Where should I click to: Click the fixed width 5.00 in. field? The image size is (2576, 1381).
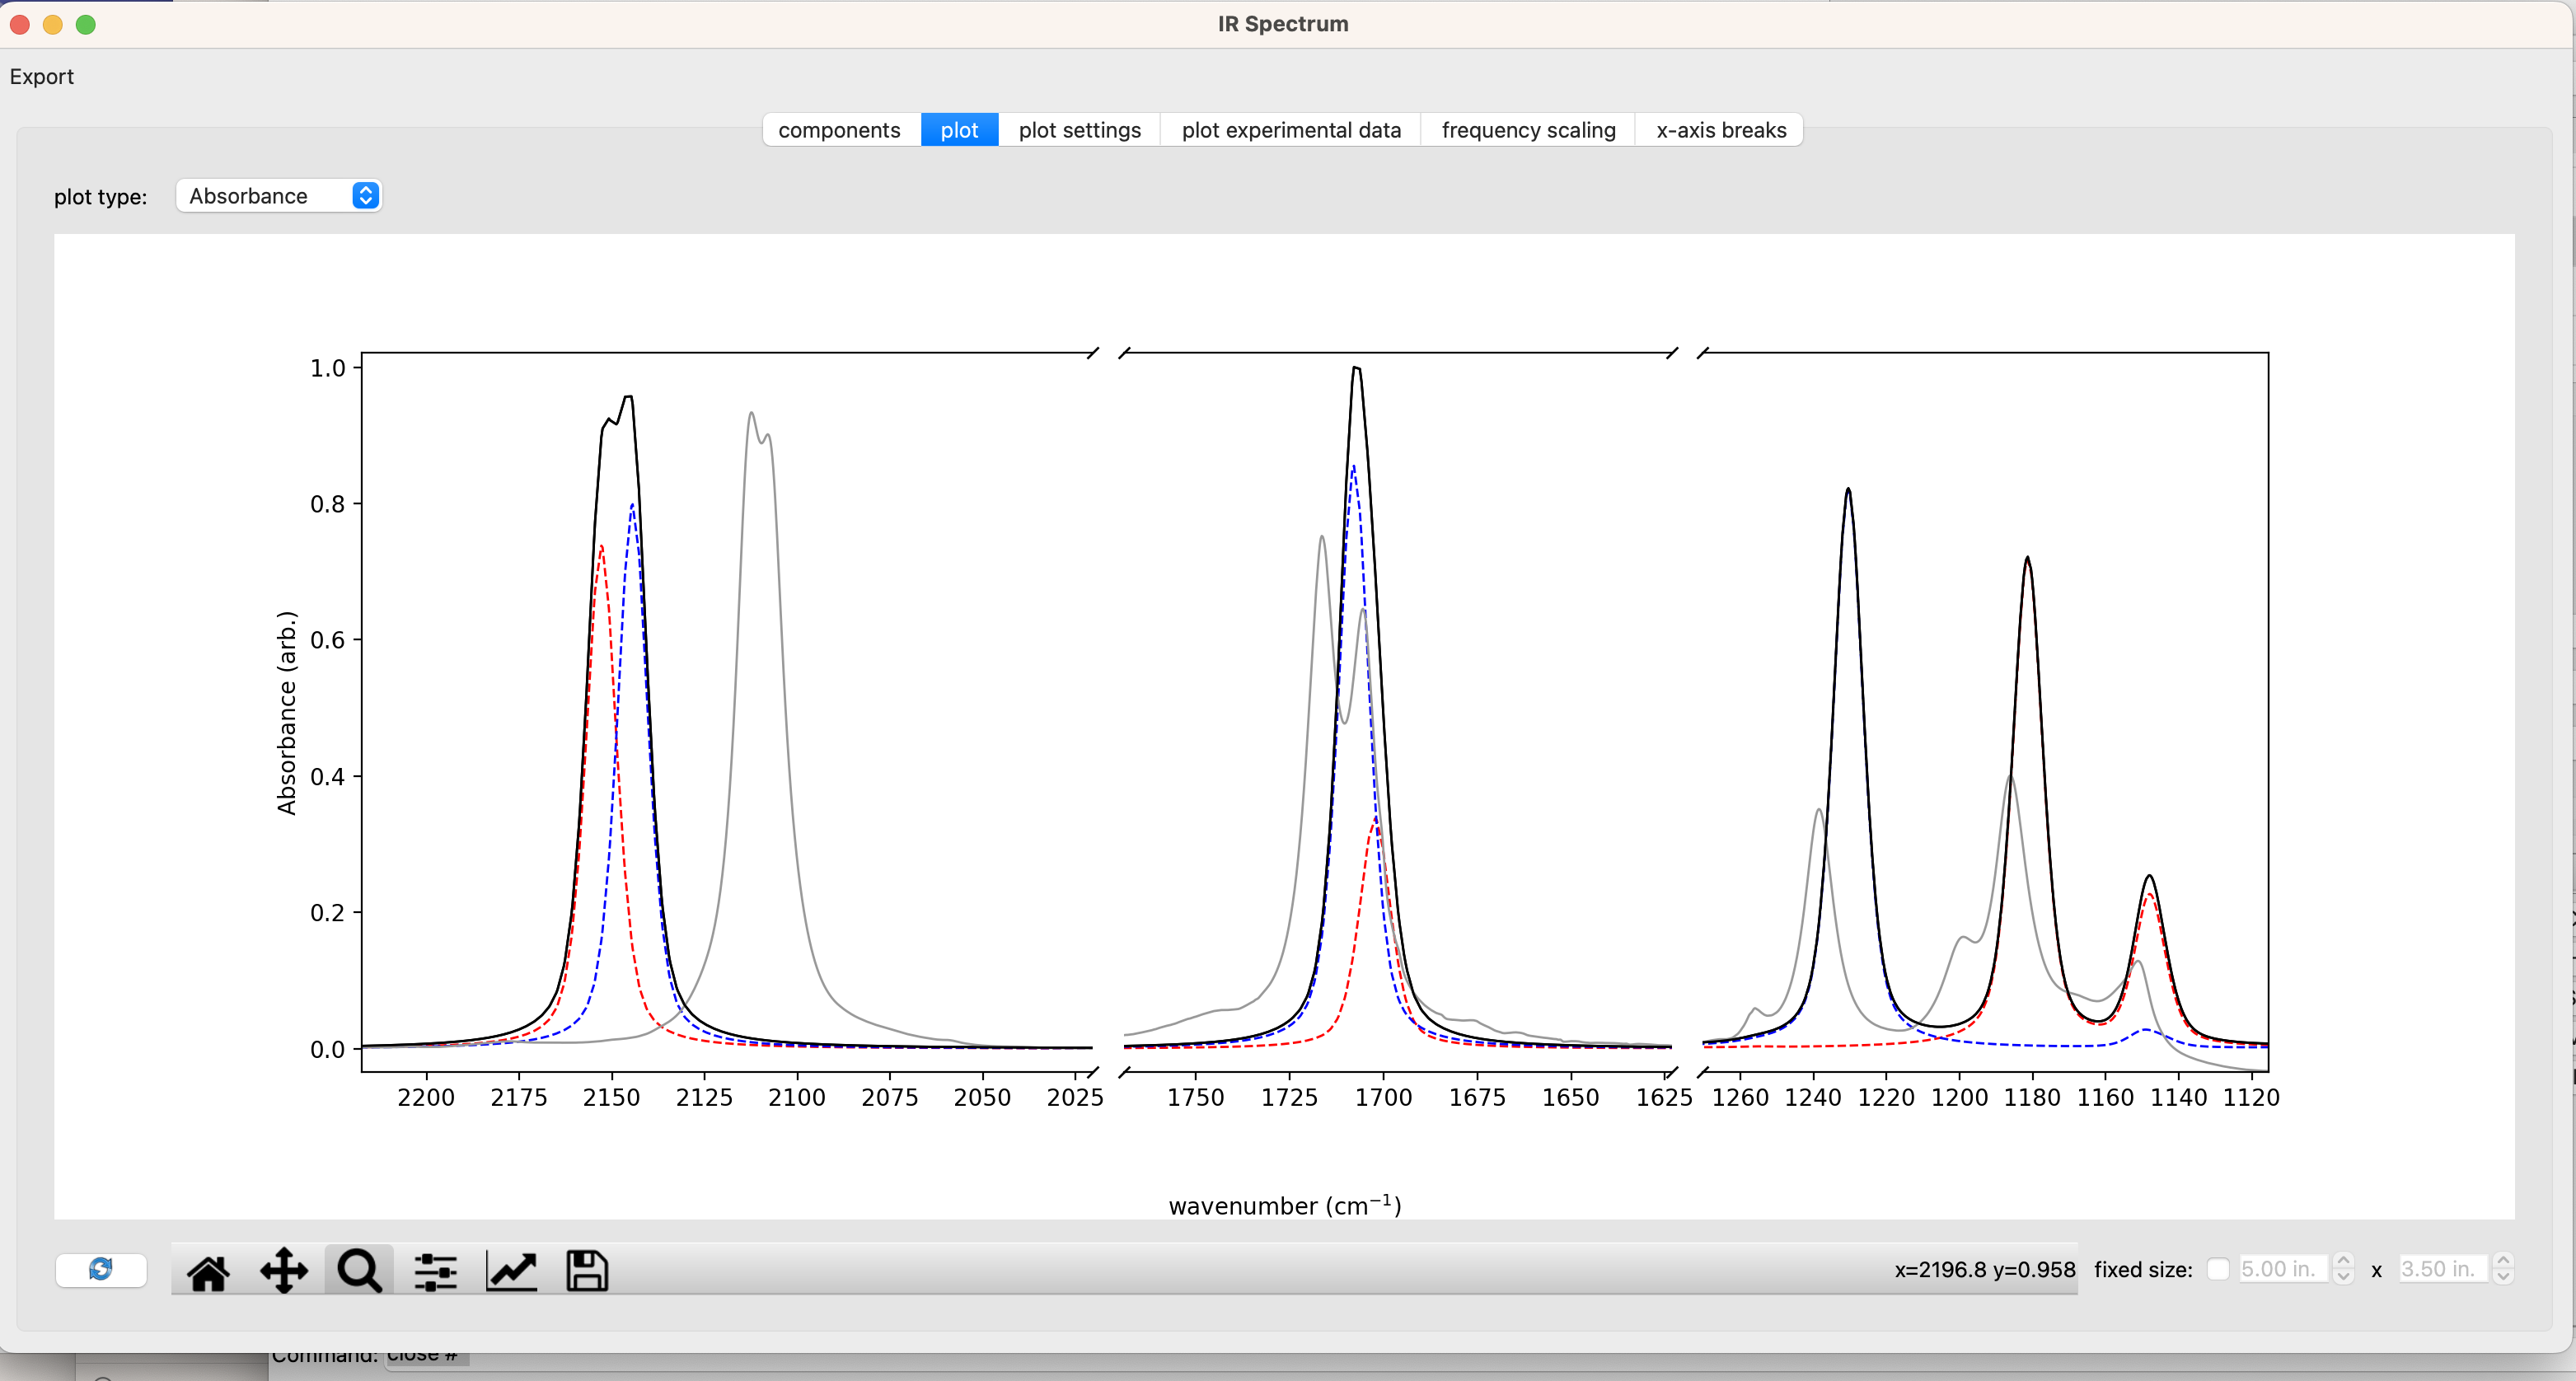[x=2284, y=1269]
